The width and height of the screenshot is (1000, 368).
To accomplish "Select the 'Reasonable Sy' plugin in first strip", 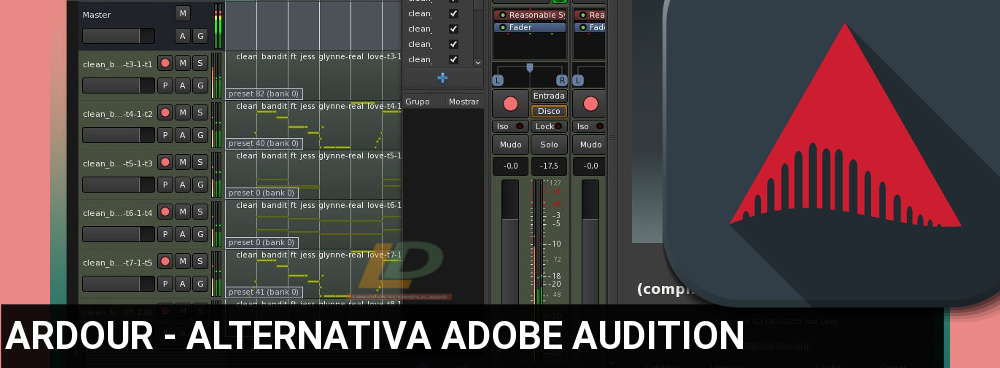I will 529,15.
